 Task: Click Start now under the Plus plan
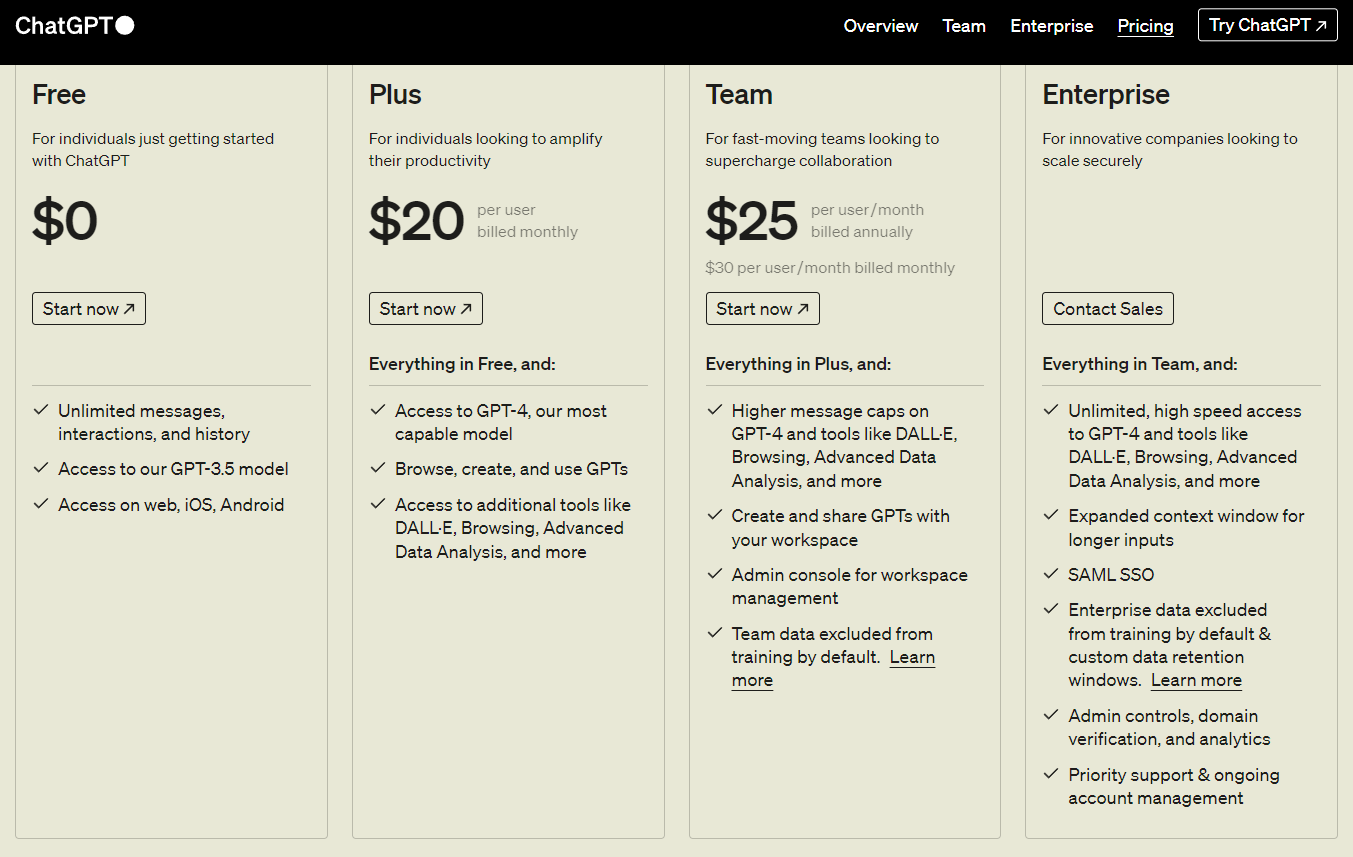click(426, 309)
